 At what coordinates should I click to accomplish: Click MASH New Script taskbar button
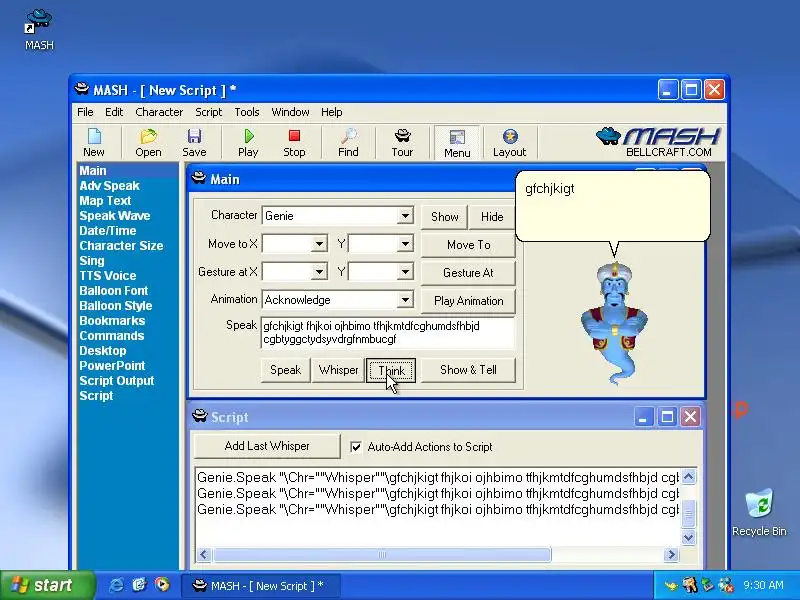pyautogui.click(x=261, y=586)
